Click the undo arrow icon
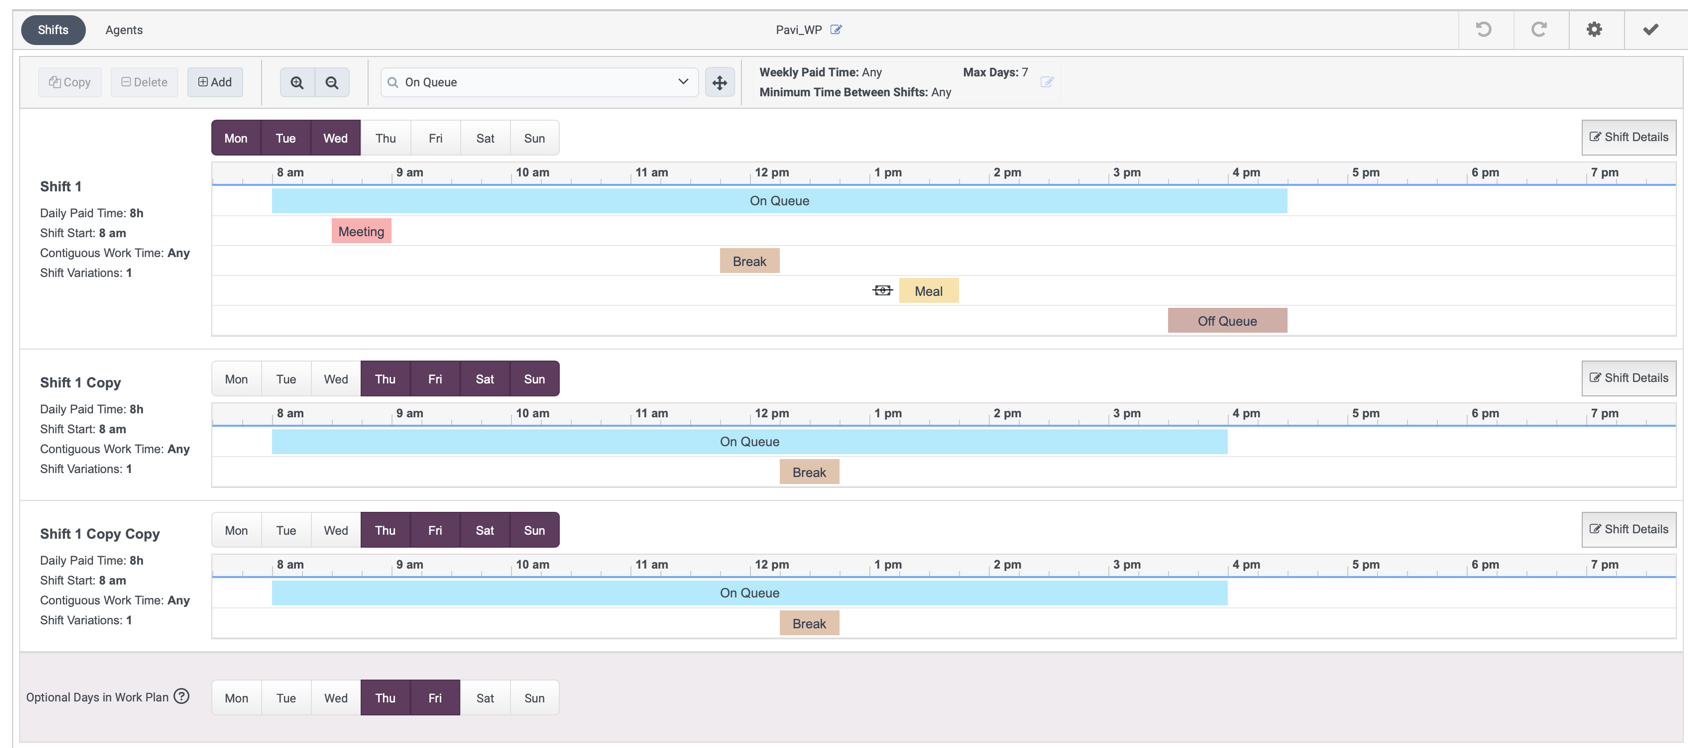 click(1484, 30)
